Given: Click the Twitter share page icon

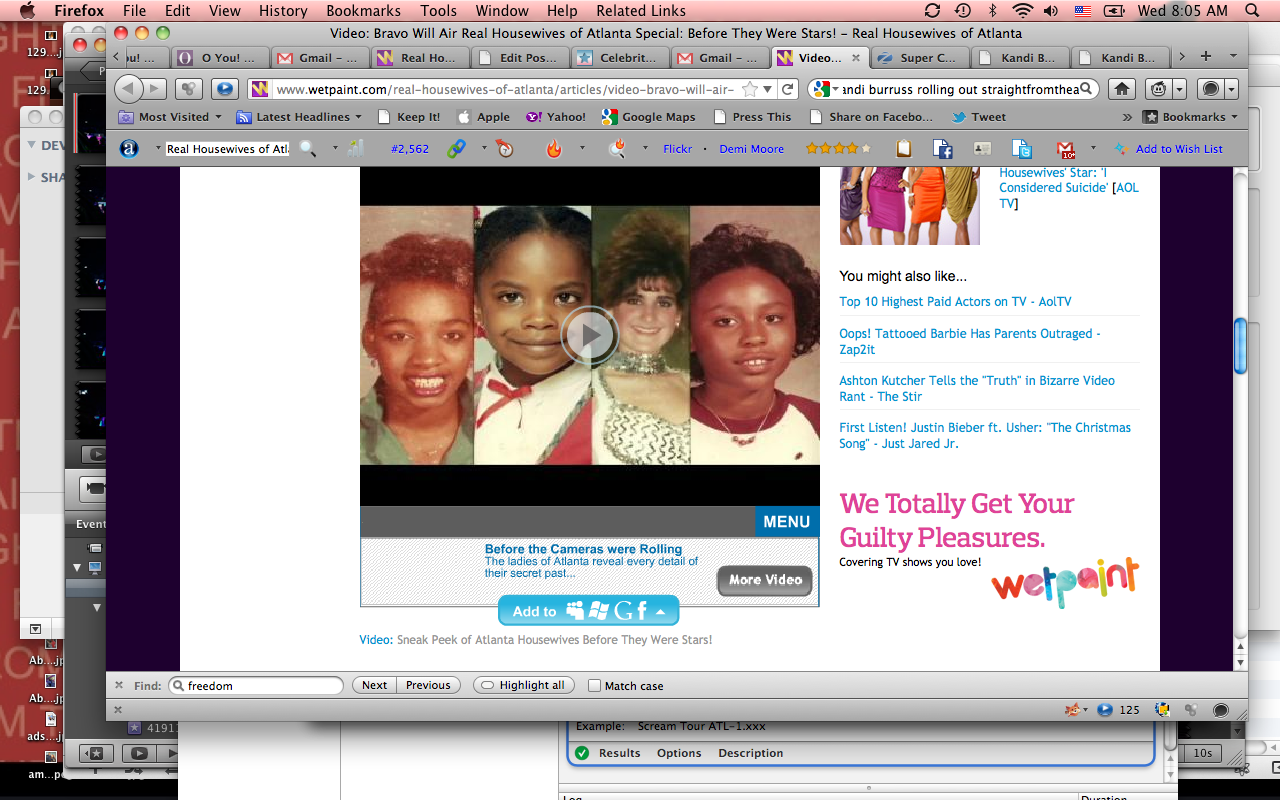Looking at the screenshot, I should 1021,149.
